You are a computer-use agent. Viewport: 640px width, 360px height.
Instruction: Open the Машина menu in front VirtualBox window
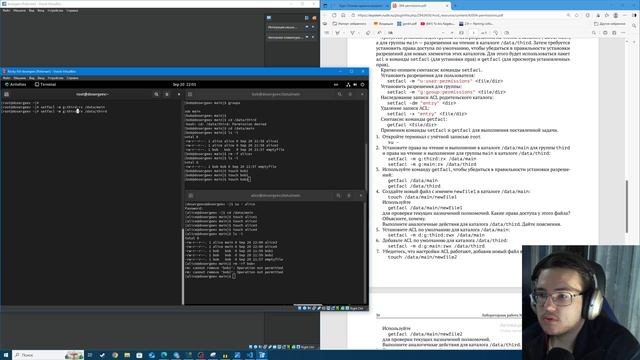click(x=19, y=78)
